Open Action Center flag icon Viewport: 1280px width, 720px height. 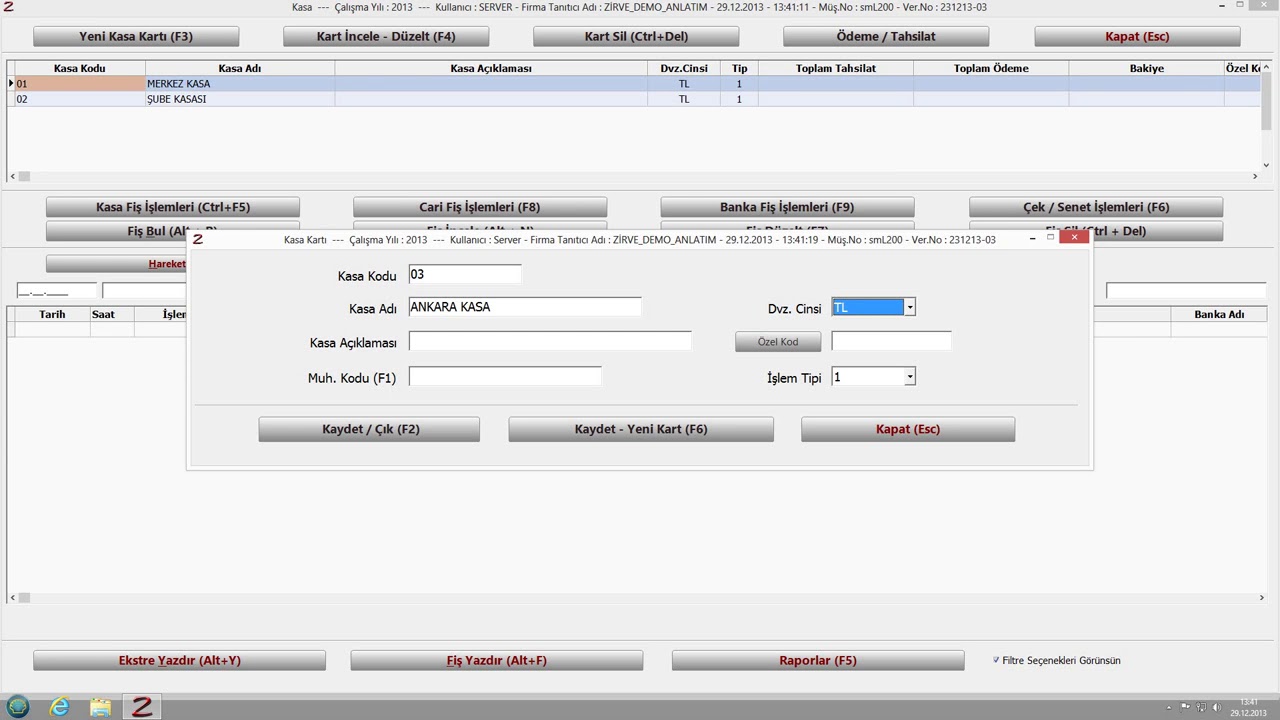click(1184, 708)
